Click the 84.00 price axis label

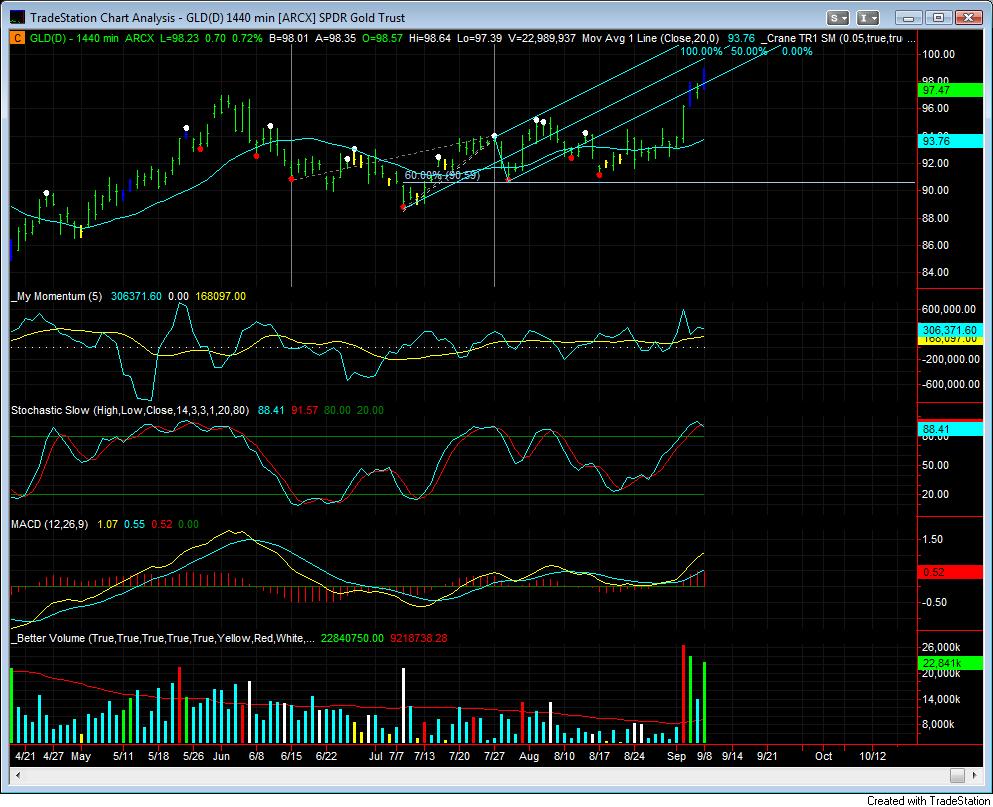936,272
